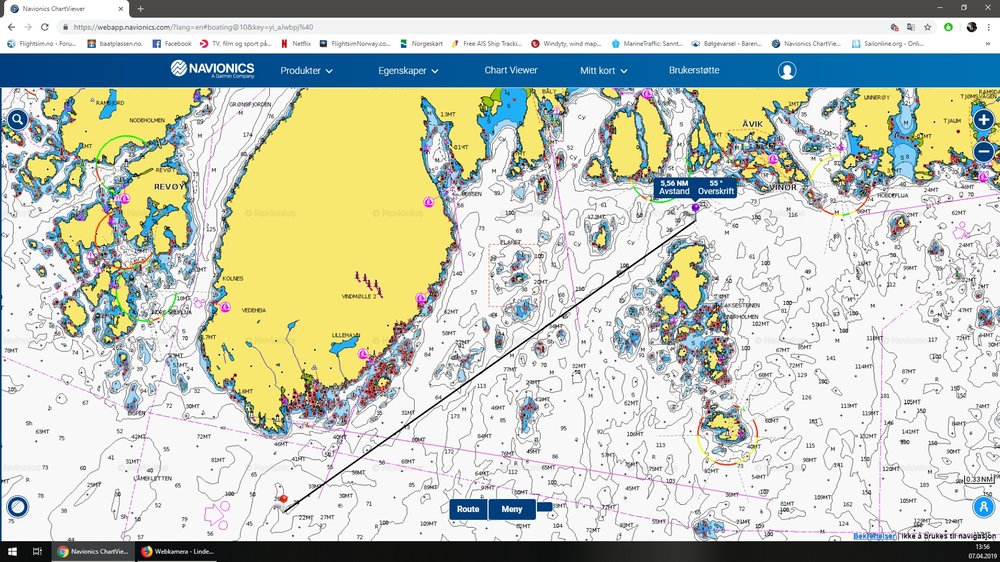Zoom in the chart with plus button
Image resolution: width=1000 pixels, height=562 pixels.
983,119
